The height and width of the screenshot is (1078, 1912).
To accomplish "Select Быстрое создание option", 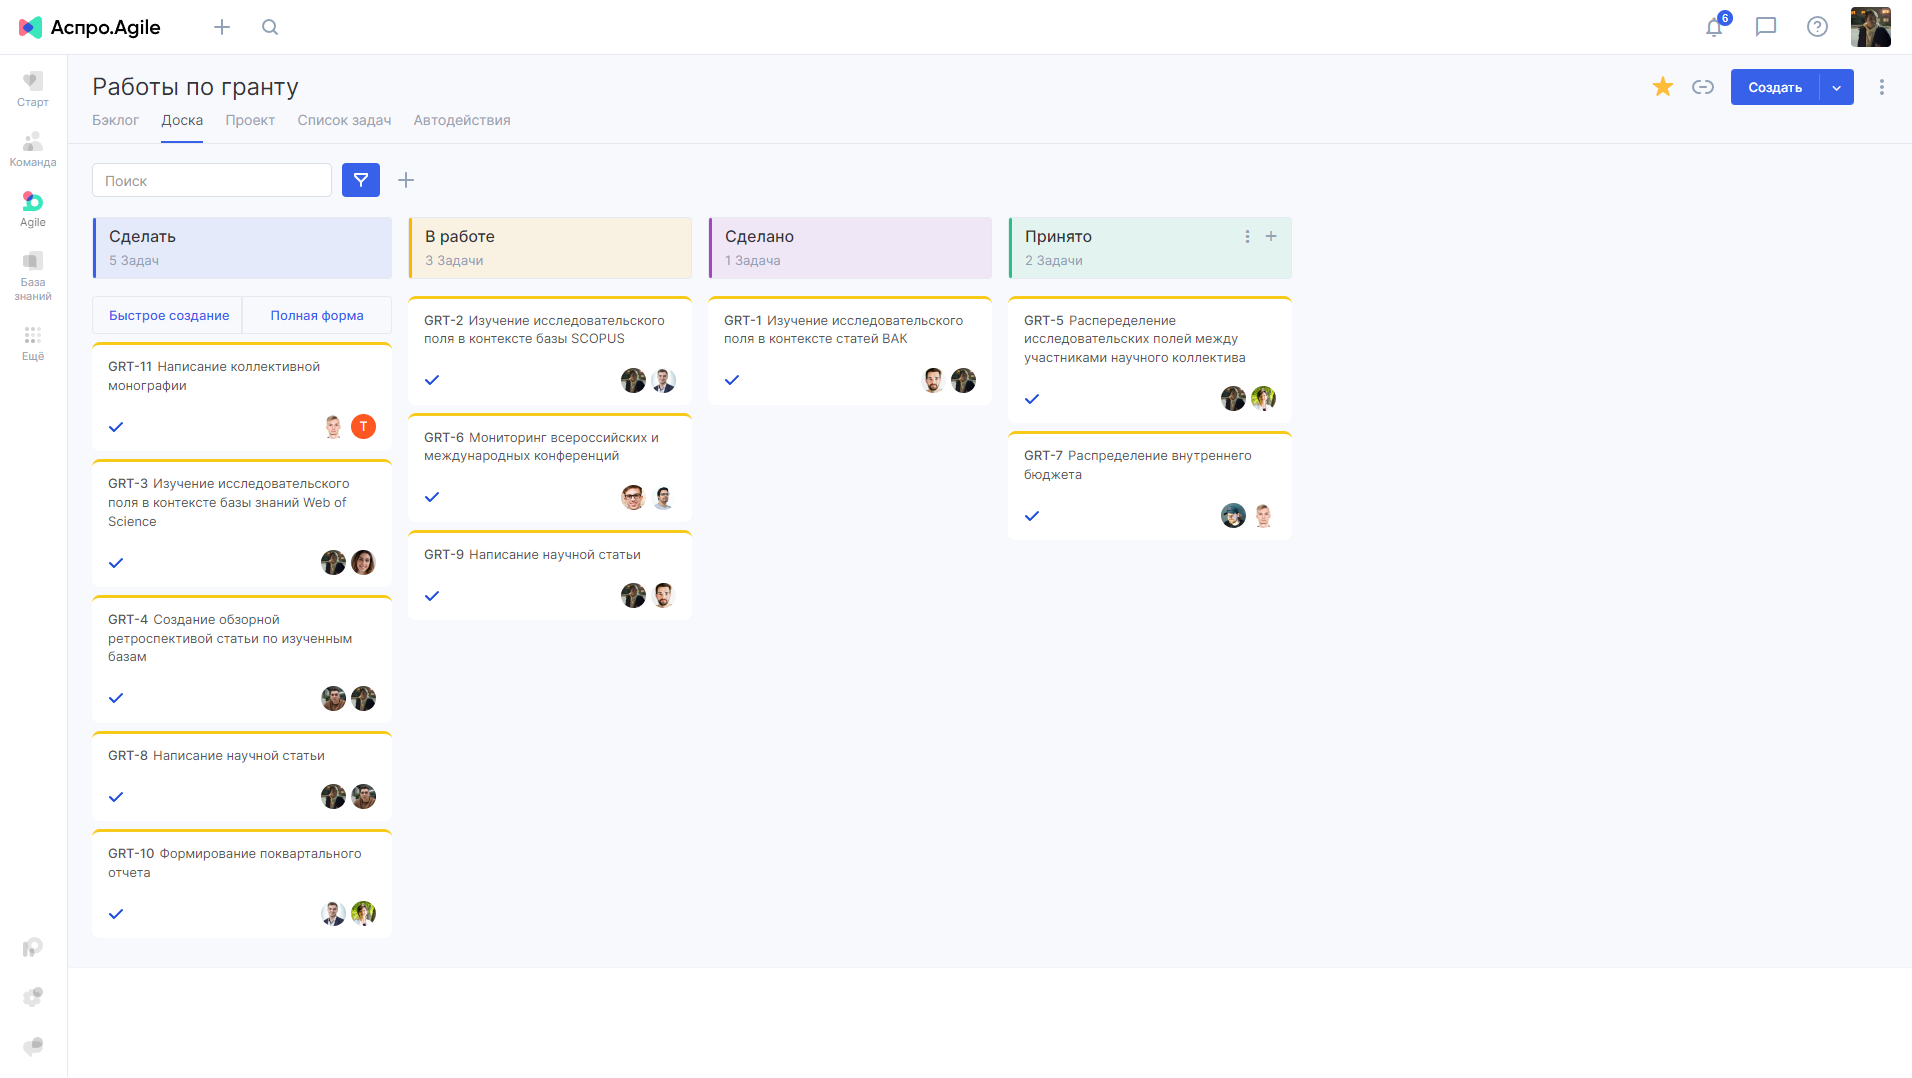I will coord(168,315).
